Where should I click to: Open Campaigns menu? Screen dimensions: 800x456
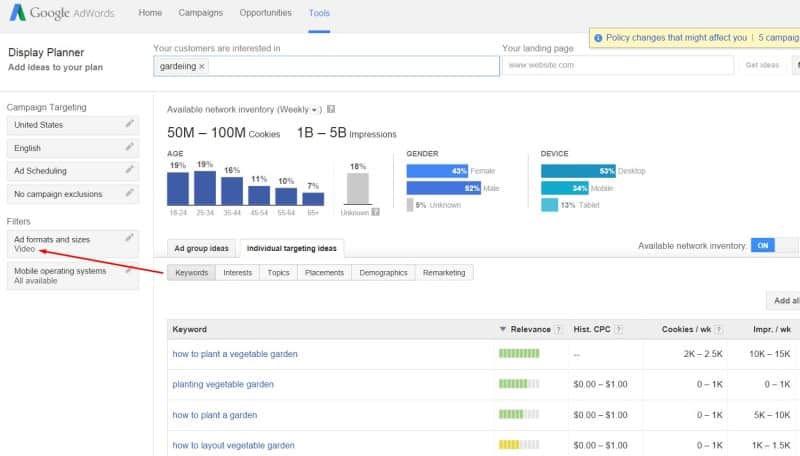point(201,13)
